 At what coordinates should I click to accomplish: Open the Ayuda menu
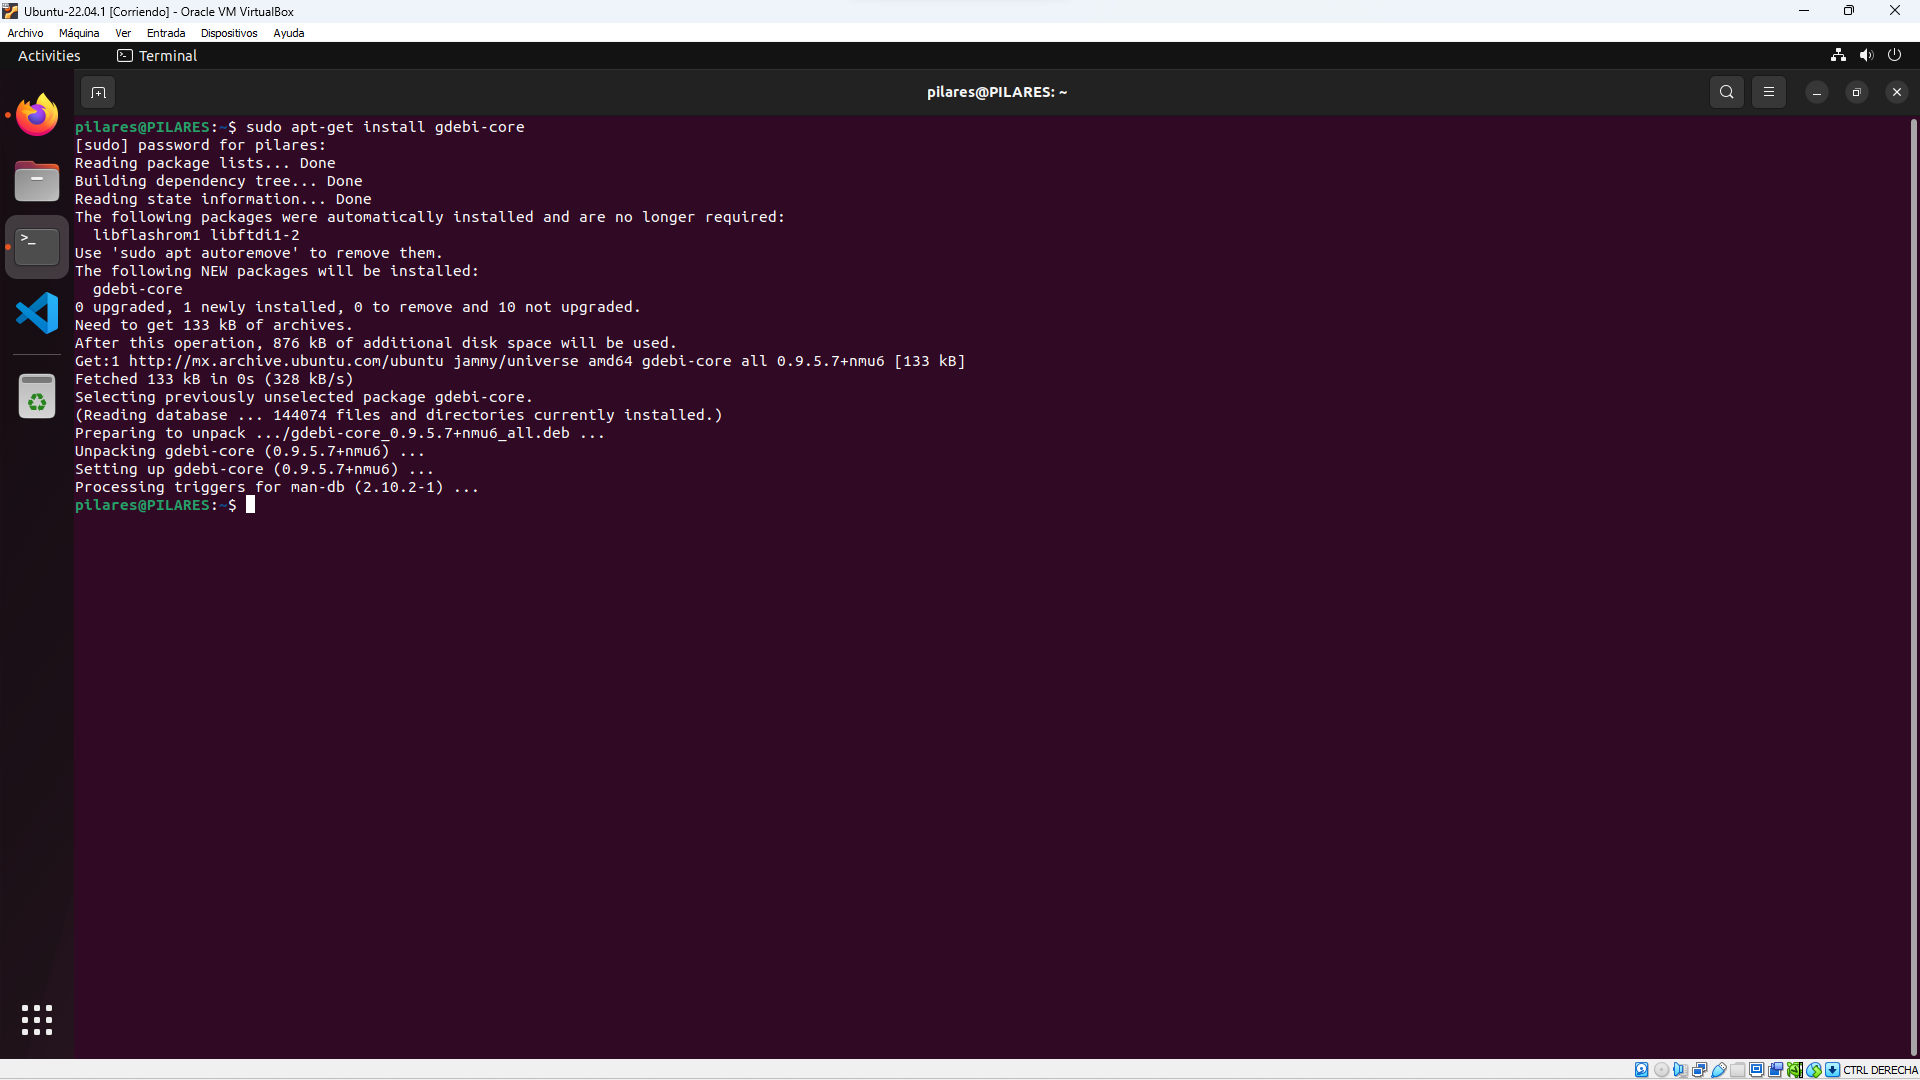(x=289, y=33)
